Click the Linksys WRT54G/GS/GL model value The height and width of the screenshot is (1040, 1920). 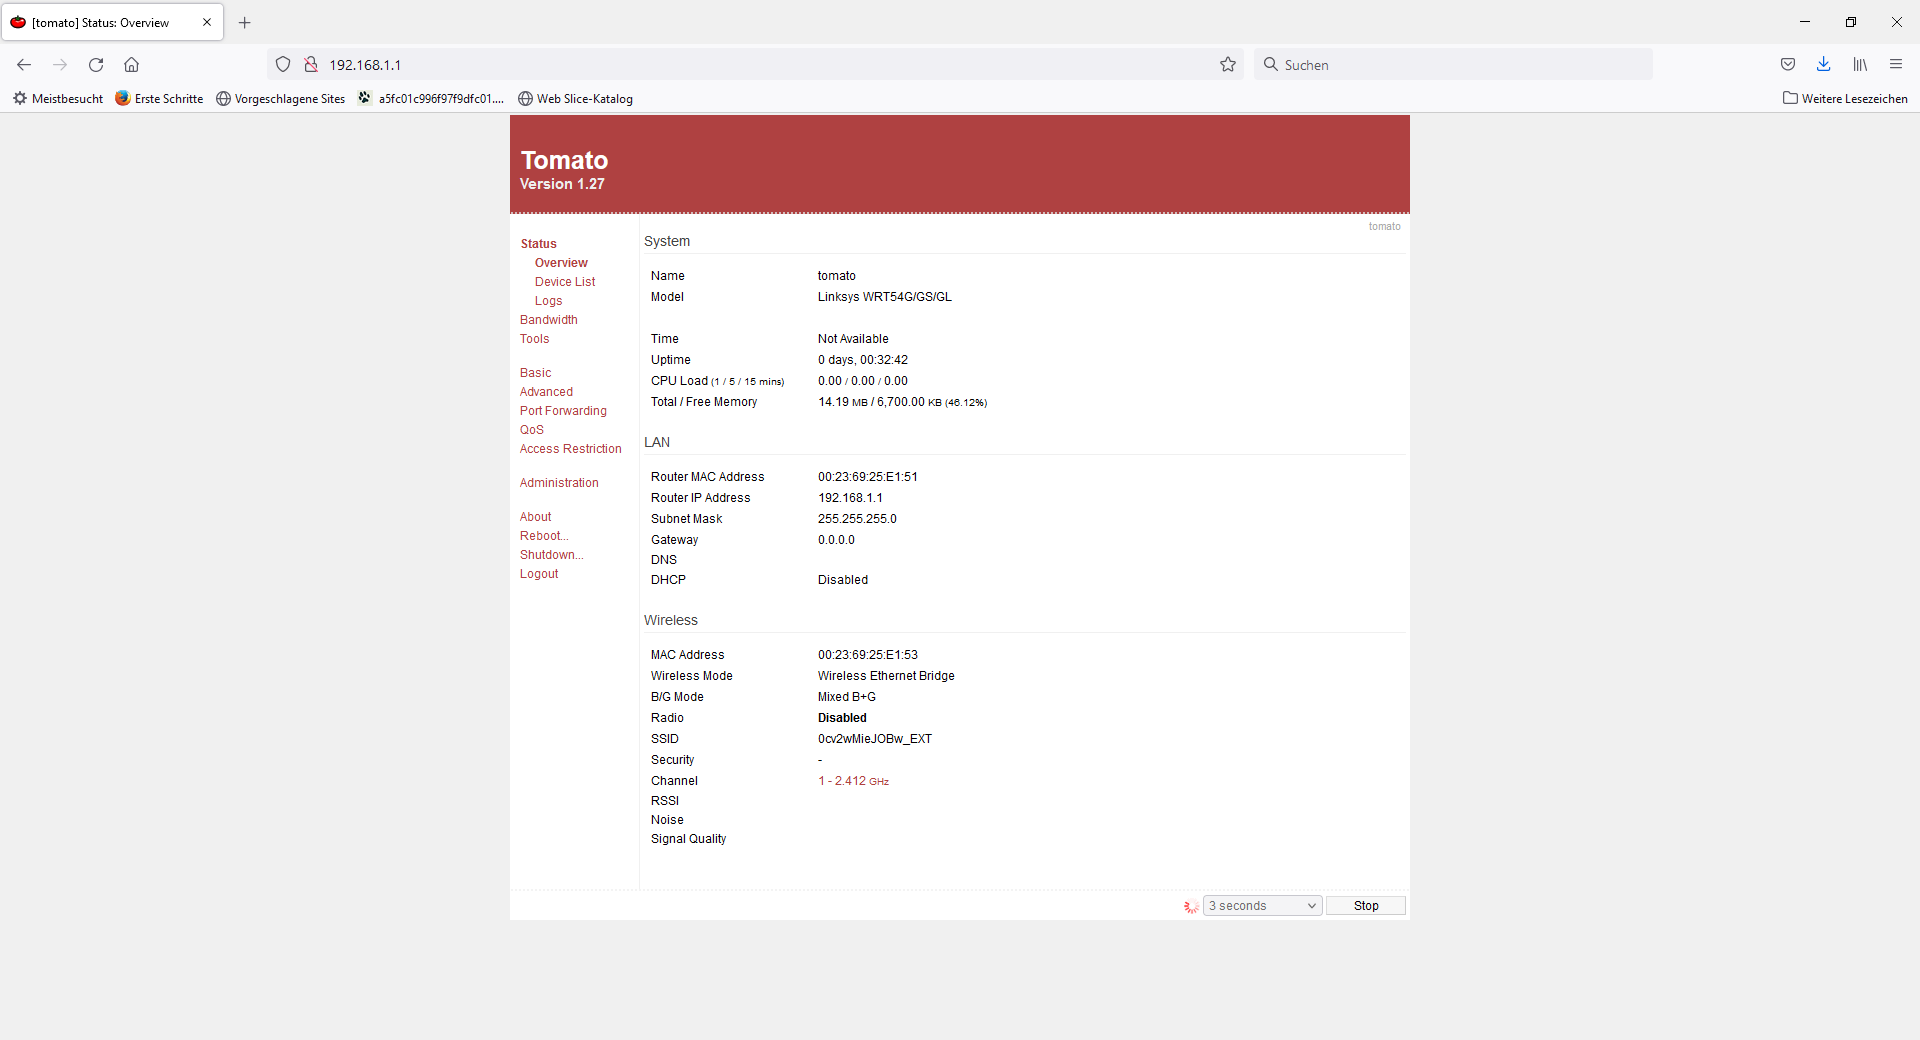885,297
